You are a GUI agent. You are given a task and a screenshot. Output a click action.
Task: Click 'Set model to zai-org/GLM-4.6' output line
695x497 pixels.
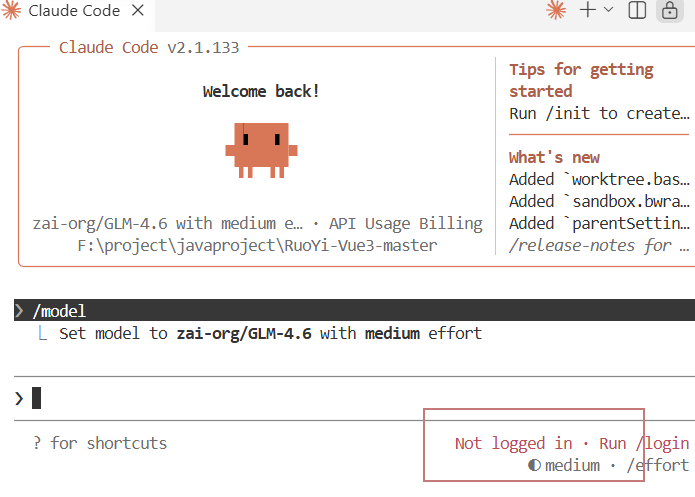[x=270, y=333]
